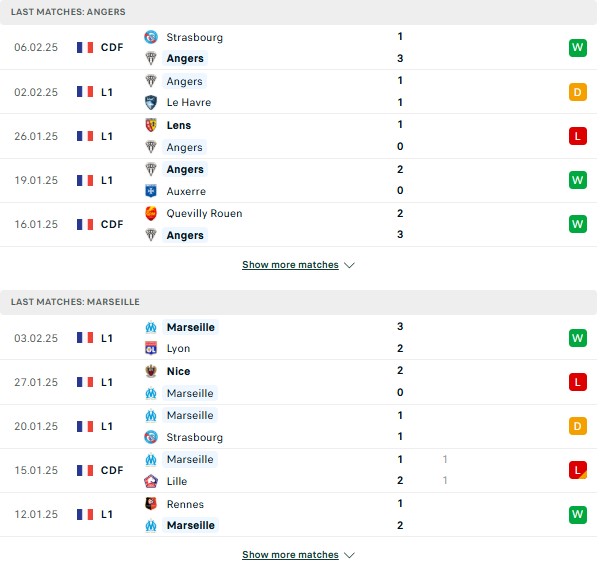
Task: Click the Nice club crest icon
Action: coord(151,371)
